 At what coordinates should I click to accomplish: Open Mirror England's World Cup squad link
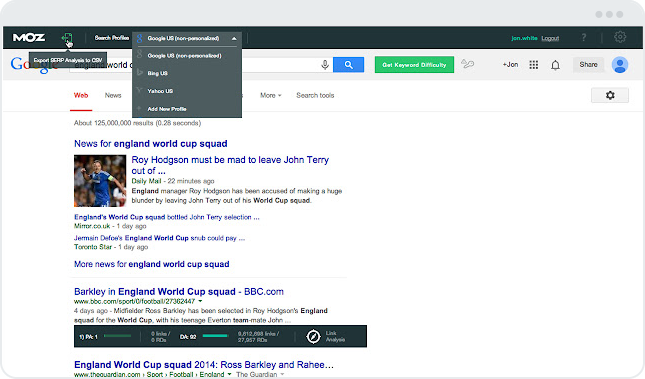point(167,217)
